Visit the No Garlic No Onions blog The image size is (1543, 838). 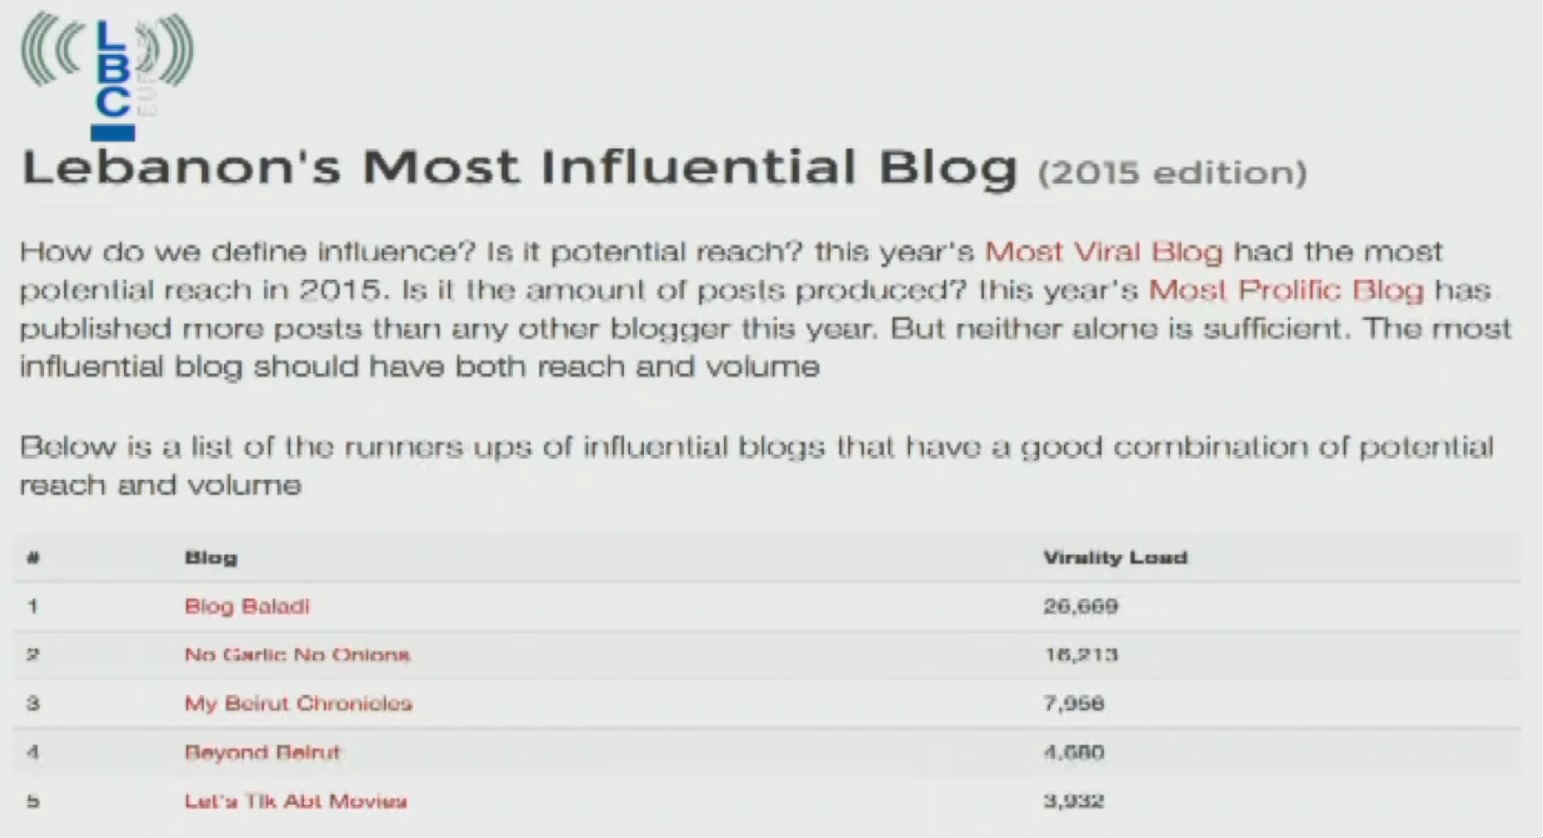pyautogui.click(x=297, y=655)
